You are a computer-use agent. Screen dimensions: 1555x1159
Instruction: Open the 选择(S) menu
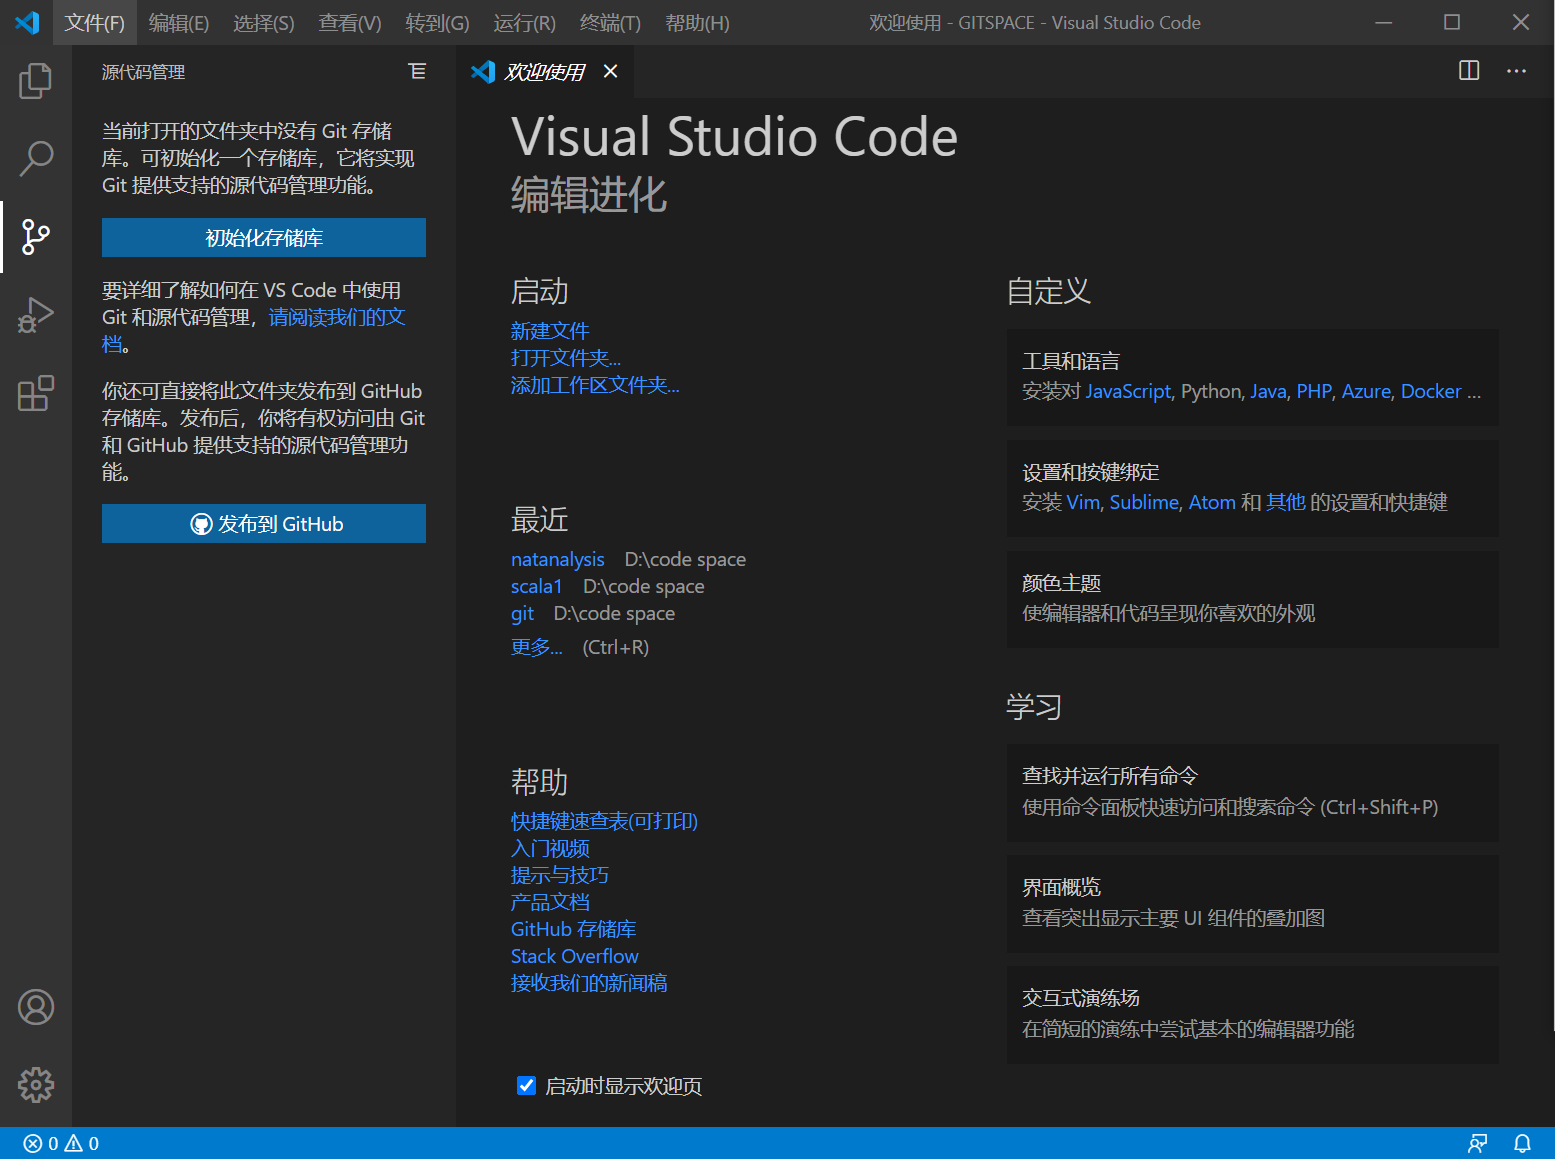(x=264, y=22)
